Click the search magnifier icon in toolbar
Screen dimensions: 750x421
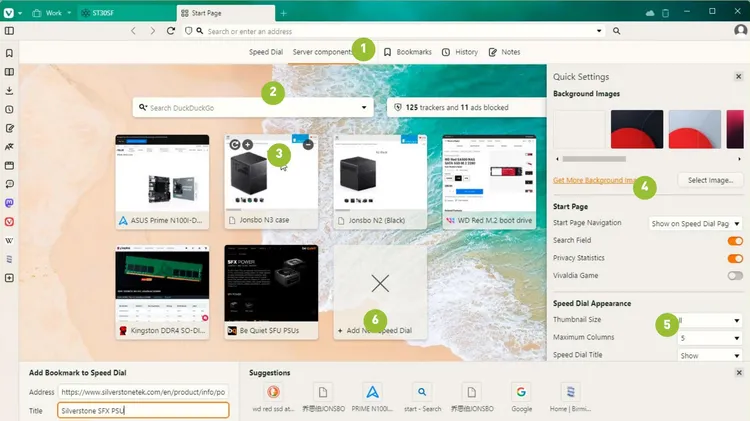pyautogui.click(x=617, y=31)
